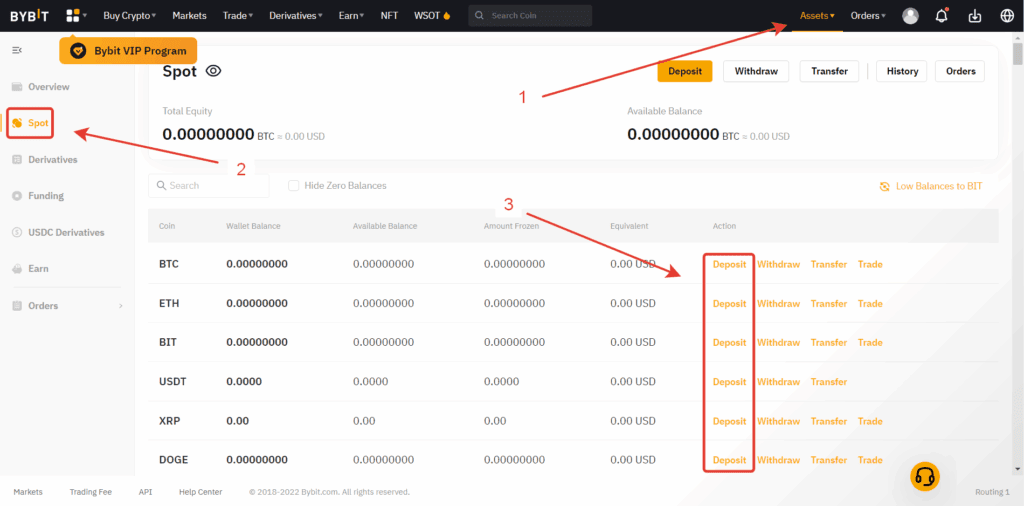Viewport: 1024px width, 506px height.
Task: Expand the Assets dropdown menu
Action: point(817,16)
